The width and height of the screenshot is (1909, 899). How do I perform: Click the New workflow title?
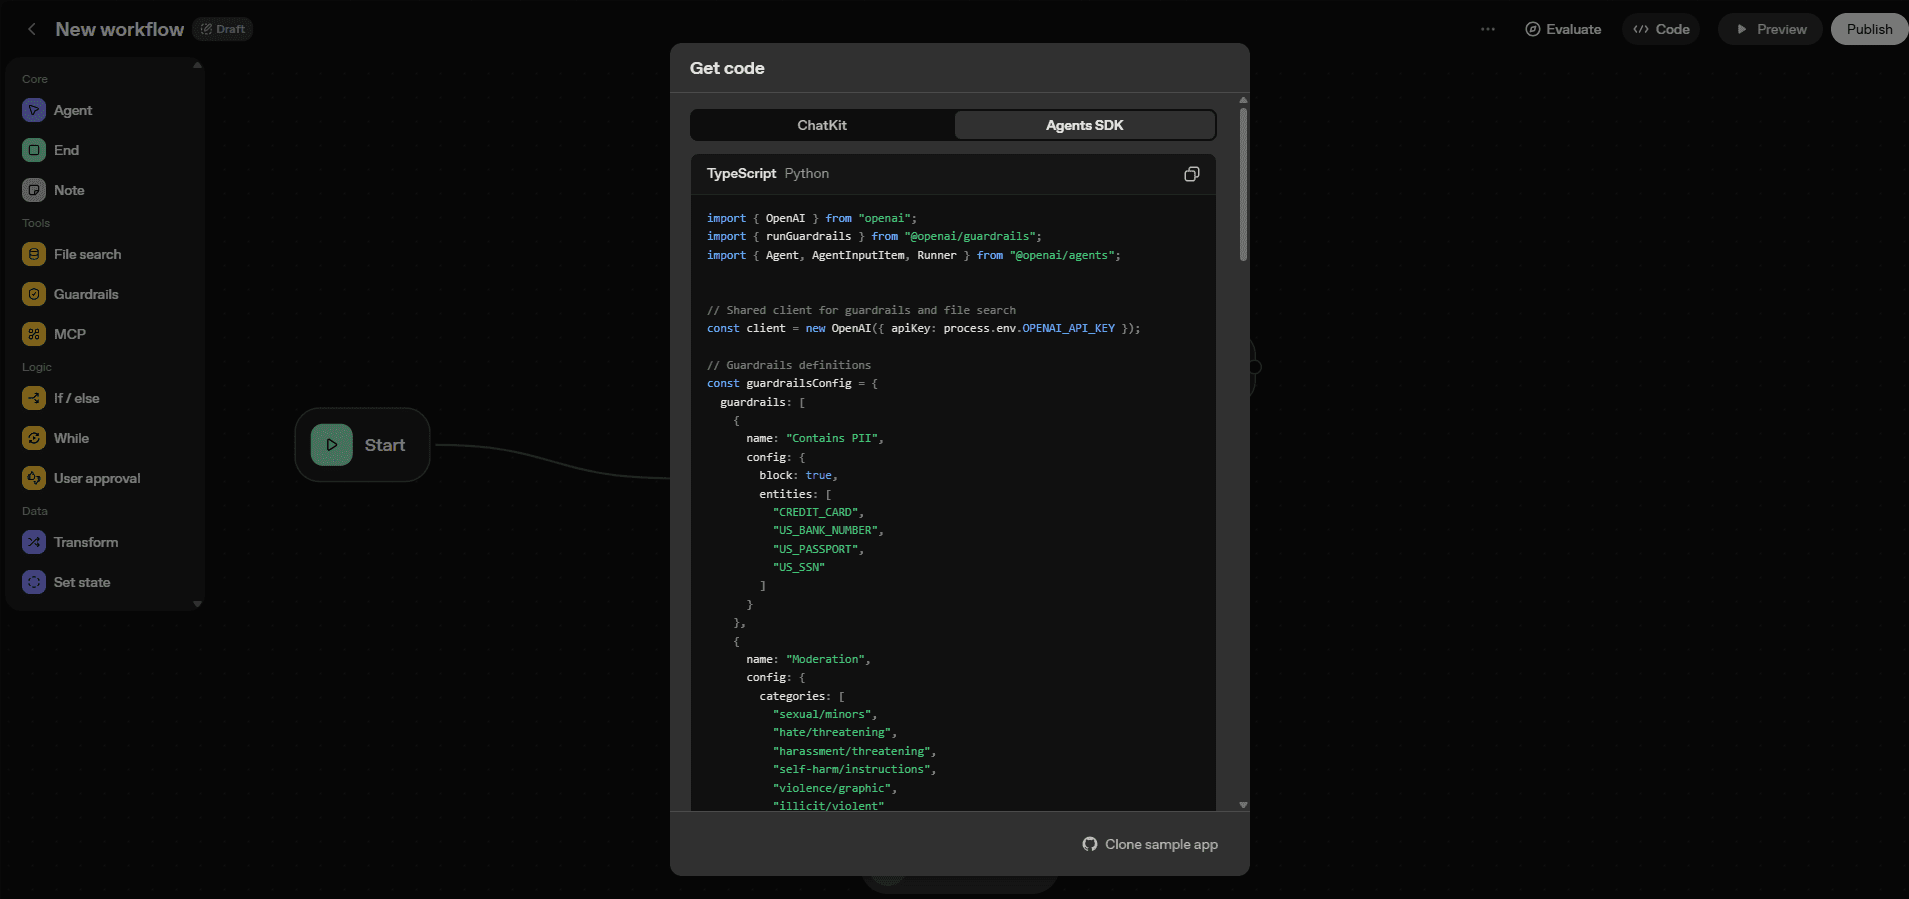(x=119, y=29)
